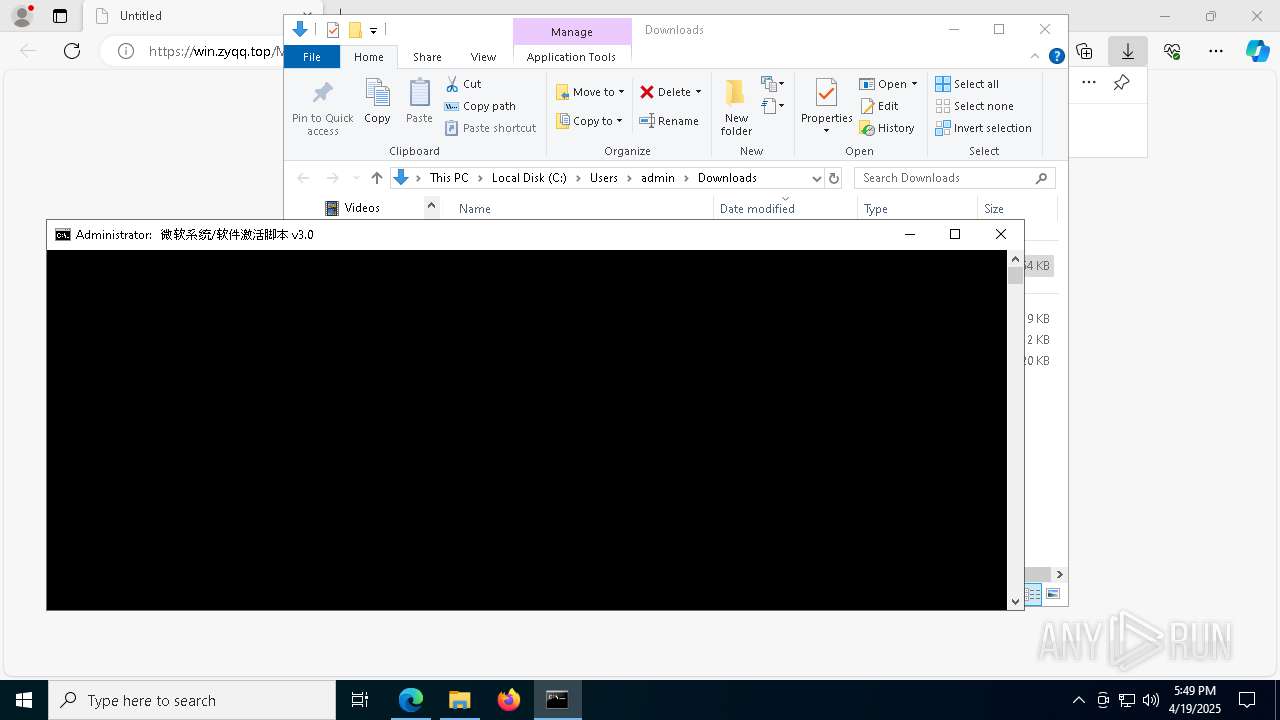Open Edge Settings and more menu
The image size is (1280, 720).
click(1216, 51)
